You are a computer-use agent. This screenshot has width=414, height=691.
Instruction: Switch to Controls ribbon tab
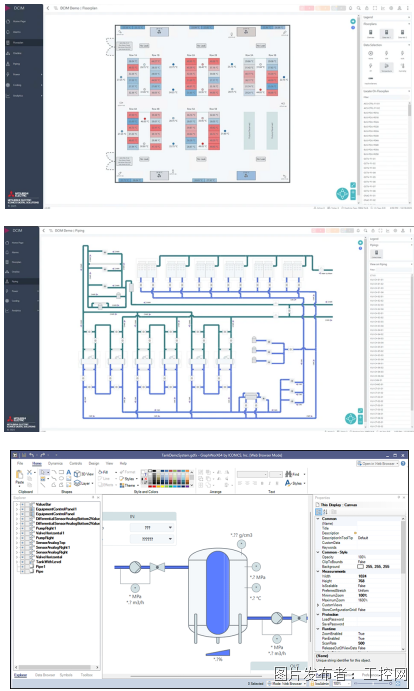(75, 464)
